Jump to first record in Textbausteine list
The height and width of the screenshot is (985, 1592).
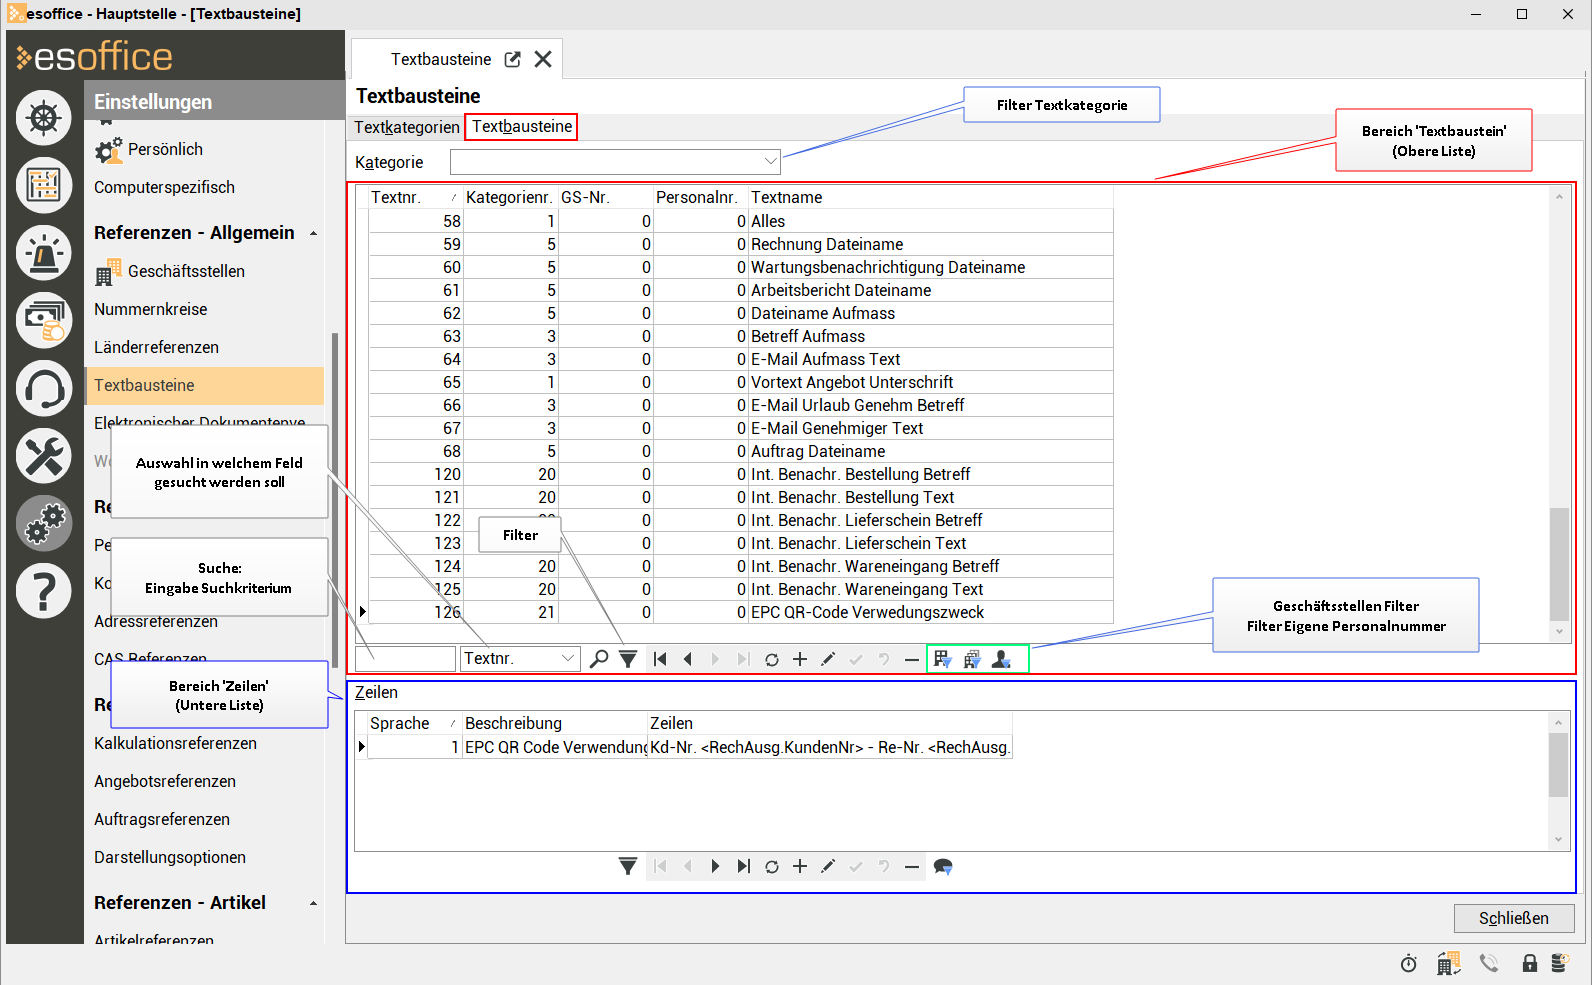point(660,659)
